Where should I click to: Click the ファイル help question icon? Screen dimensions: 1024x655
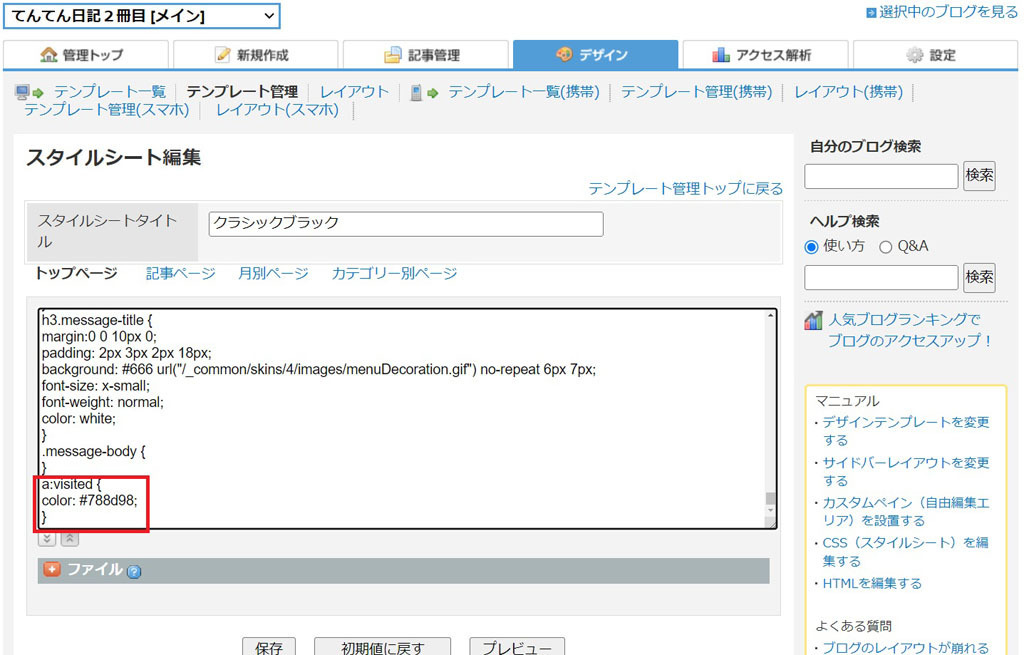tap(134, 572)
